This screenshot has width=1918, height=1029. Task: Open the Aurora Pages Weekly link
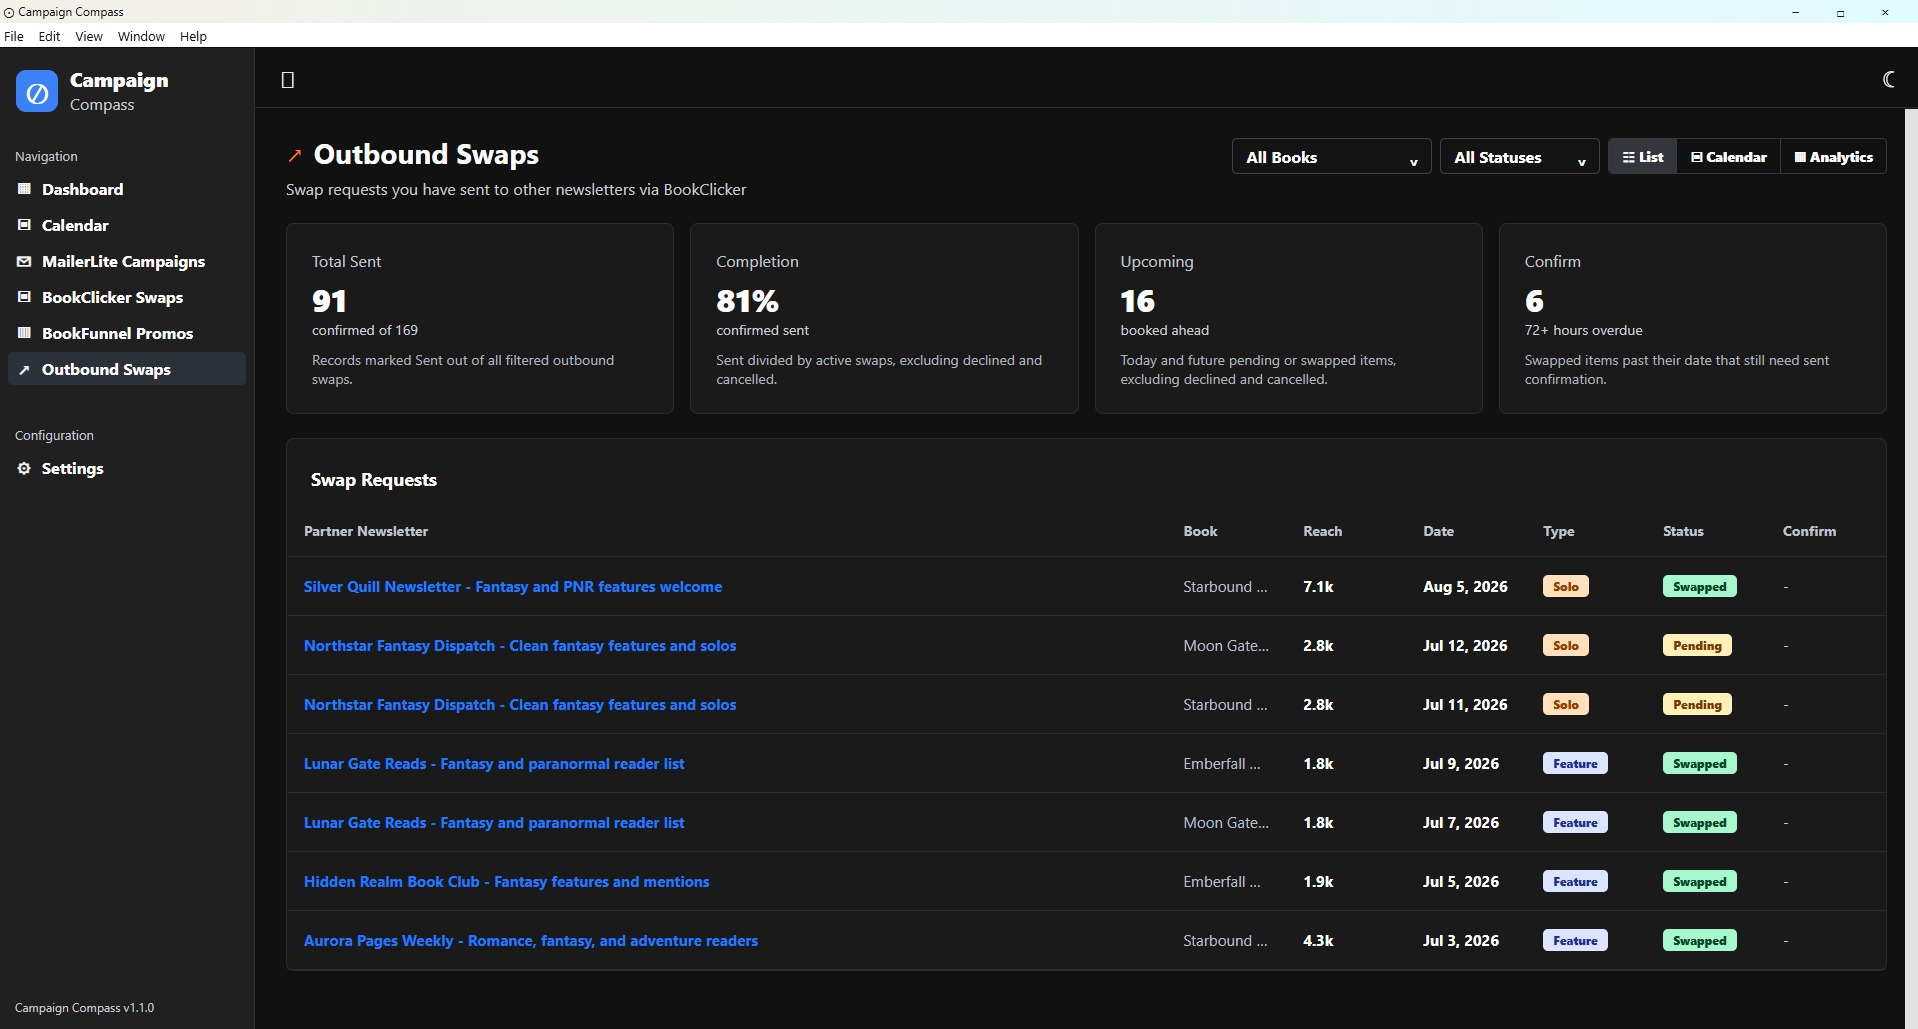pyautogui.click(x=531, y=941)
